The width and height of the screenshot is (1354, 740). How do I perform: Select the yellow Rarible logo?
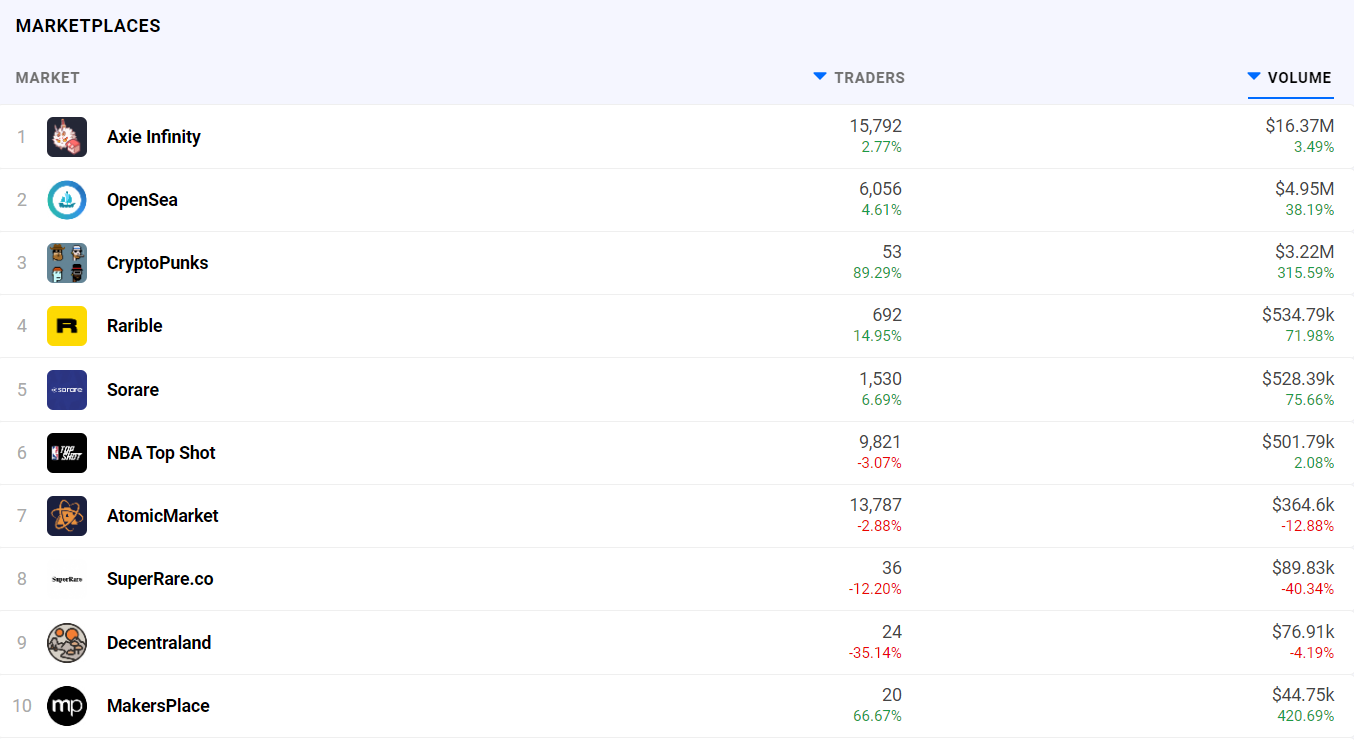click(x=67, y=326)
